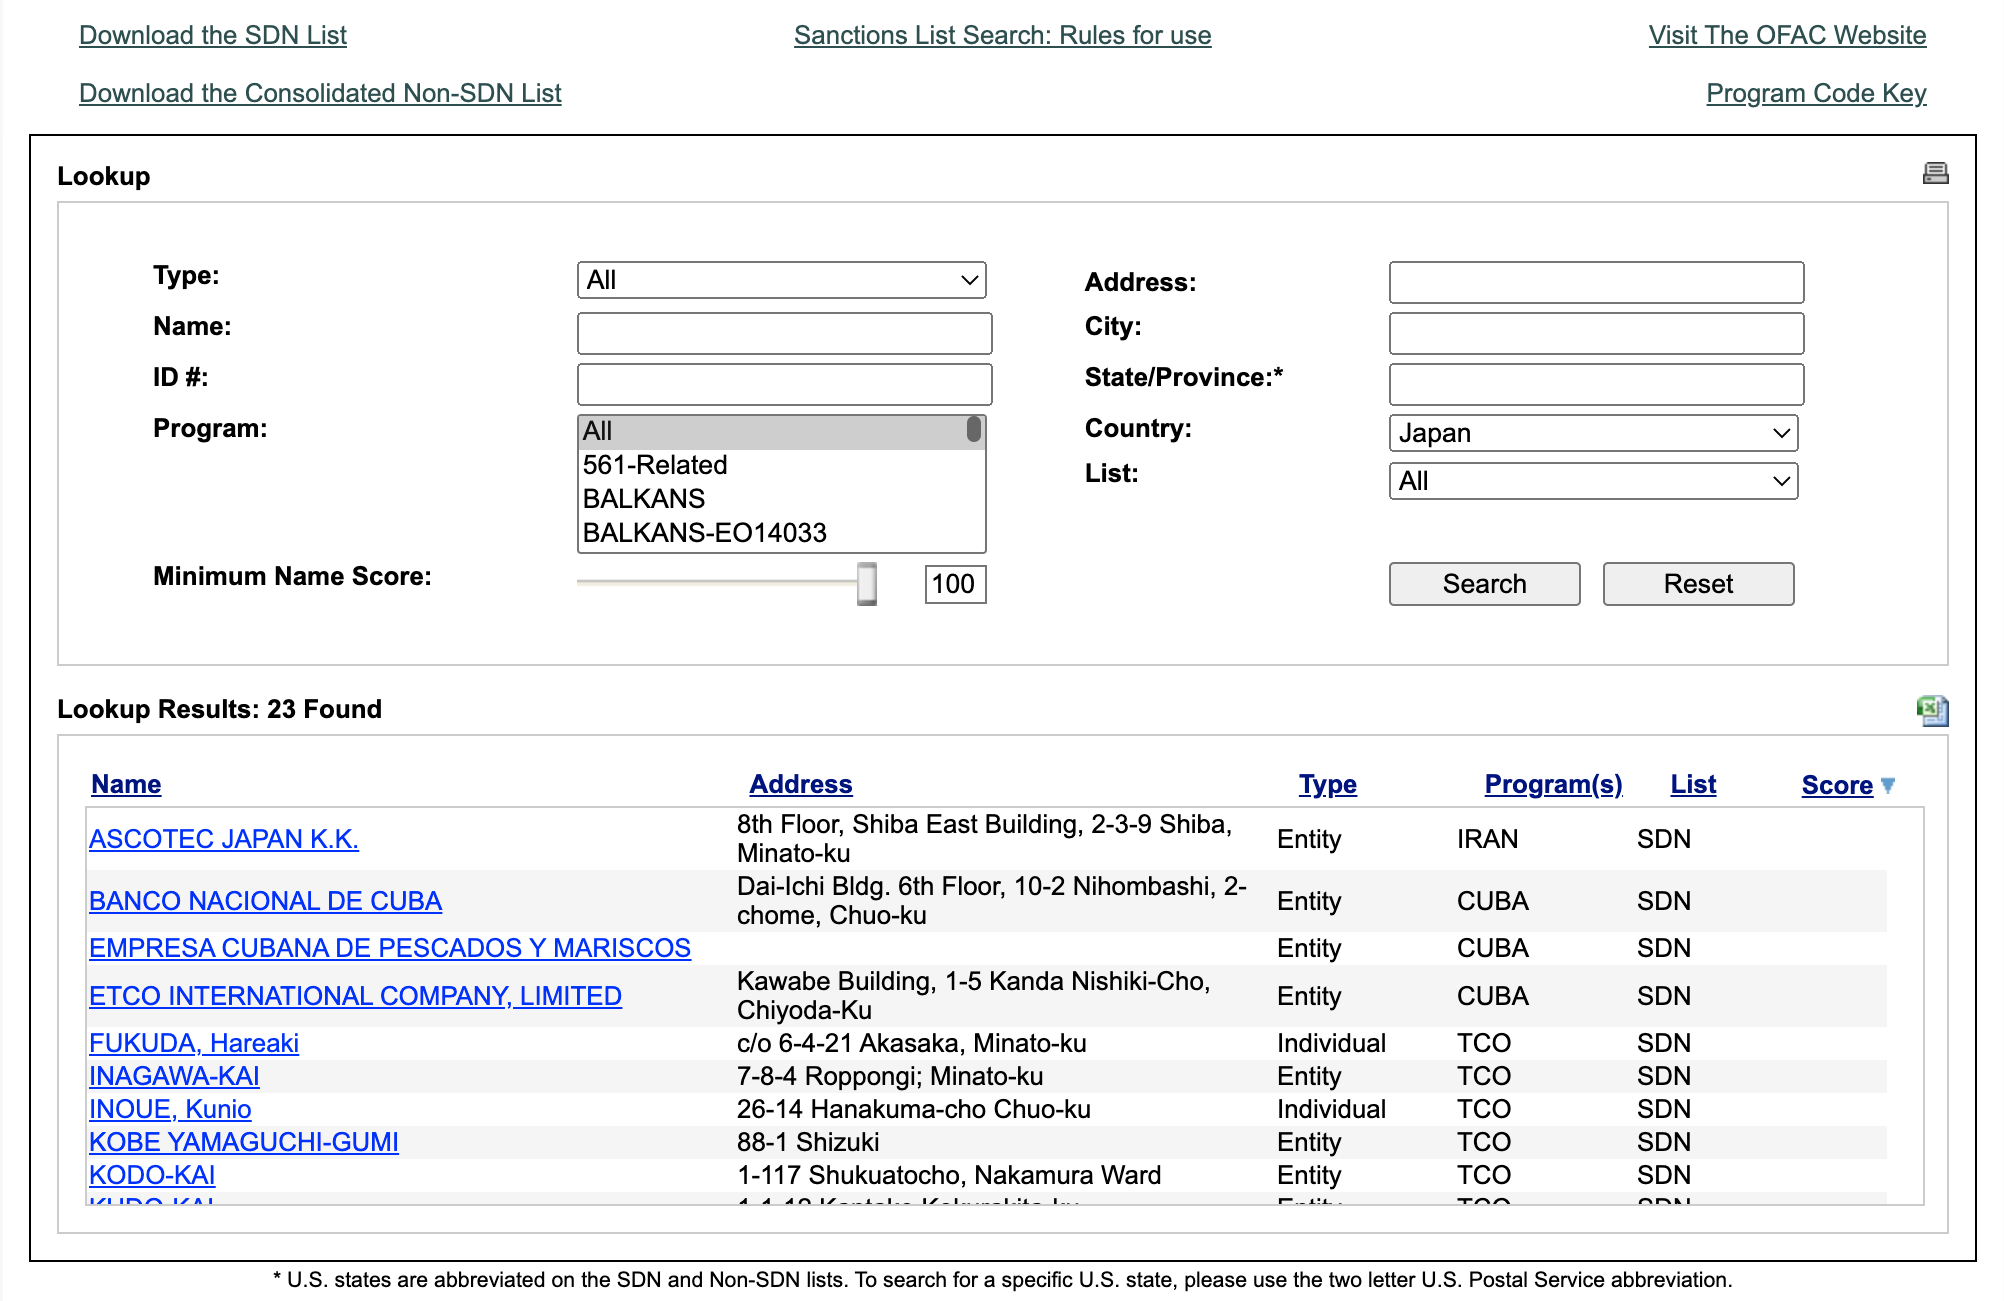2004x1301 pixels.
Task: Open the Type dropdown
Action: coord(781,280)
